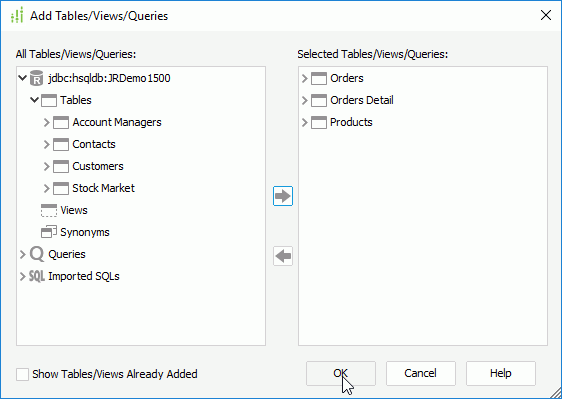Viewport: 562px width, 399px height.
Task: Select Orders Detail text in selected list
Action: (362, 100)
